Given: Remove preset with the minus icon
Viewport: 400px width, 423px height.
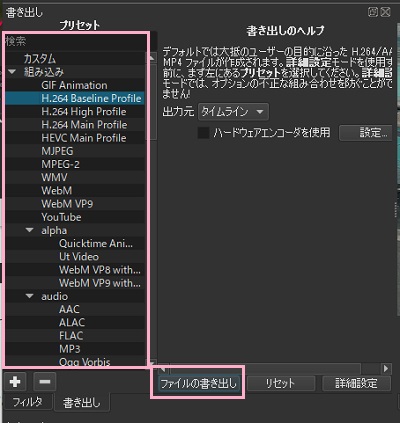Looking at the screenshot, I should point(45,381).
